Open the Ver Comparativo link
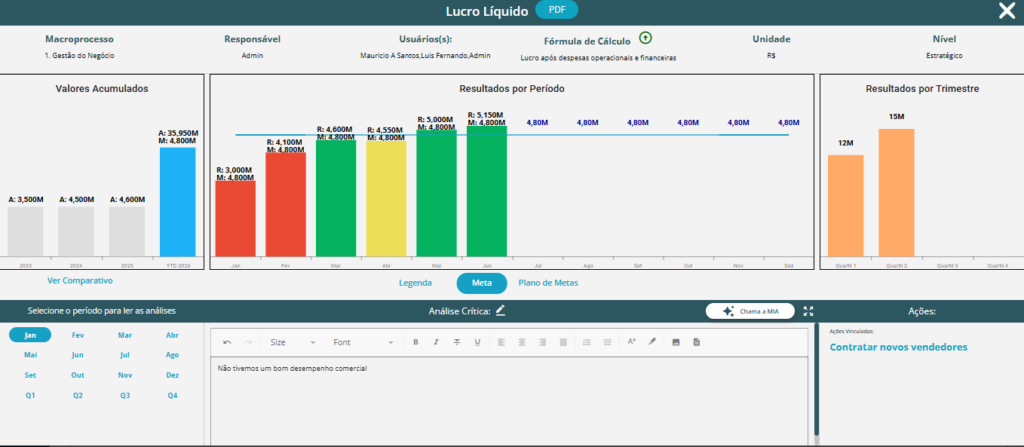1024x447 pixels. (80, 280)
